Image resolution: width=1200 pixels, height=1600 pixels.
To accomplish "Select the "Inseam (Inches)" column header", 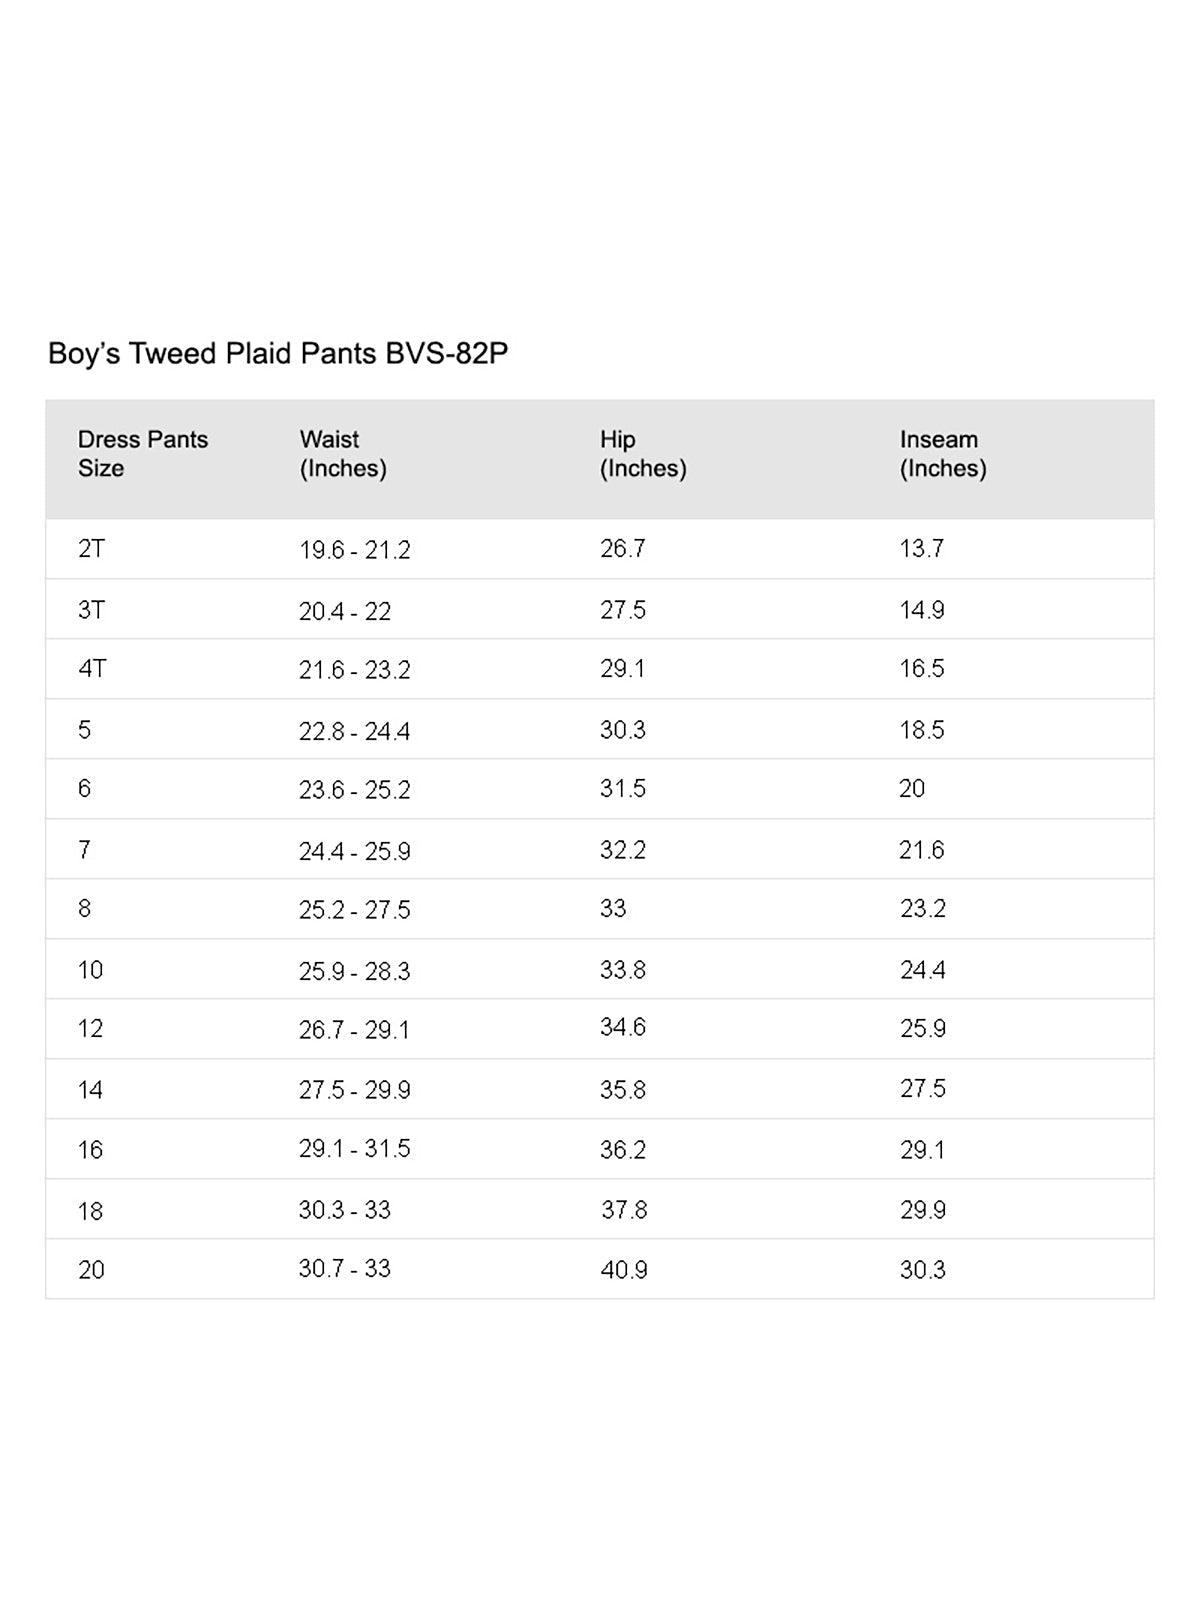I will coord(943,454).
